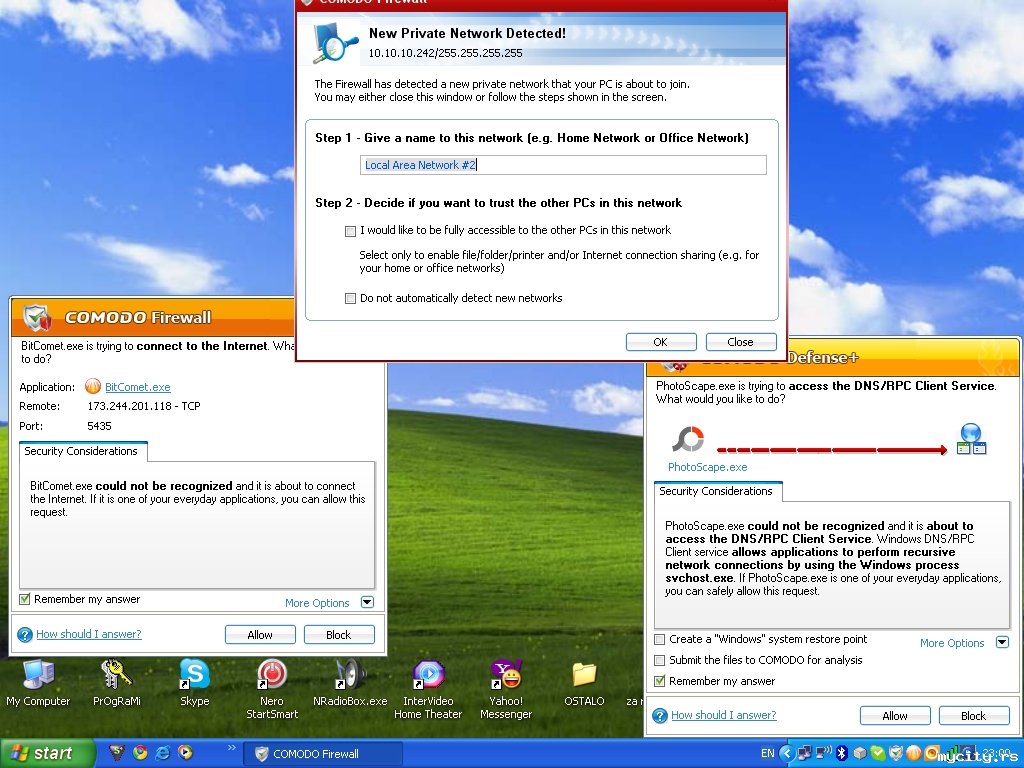This screenshot has width=1024, height=768.
Task: Open NRadioBox.exe desktop shortcut
Action: coord(350,683)
